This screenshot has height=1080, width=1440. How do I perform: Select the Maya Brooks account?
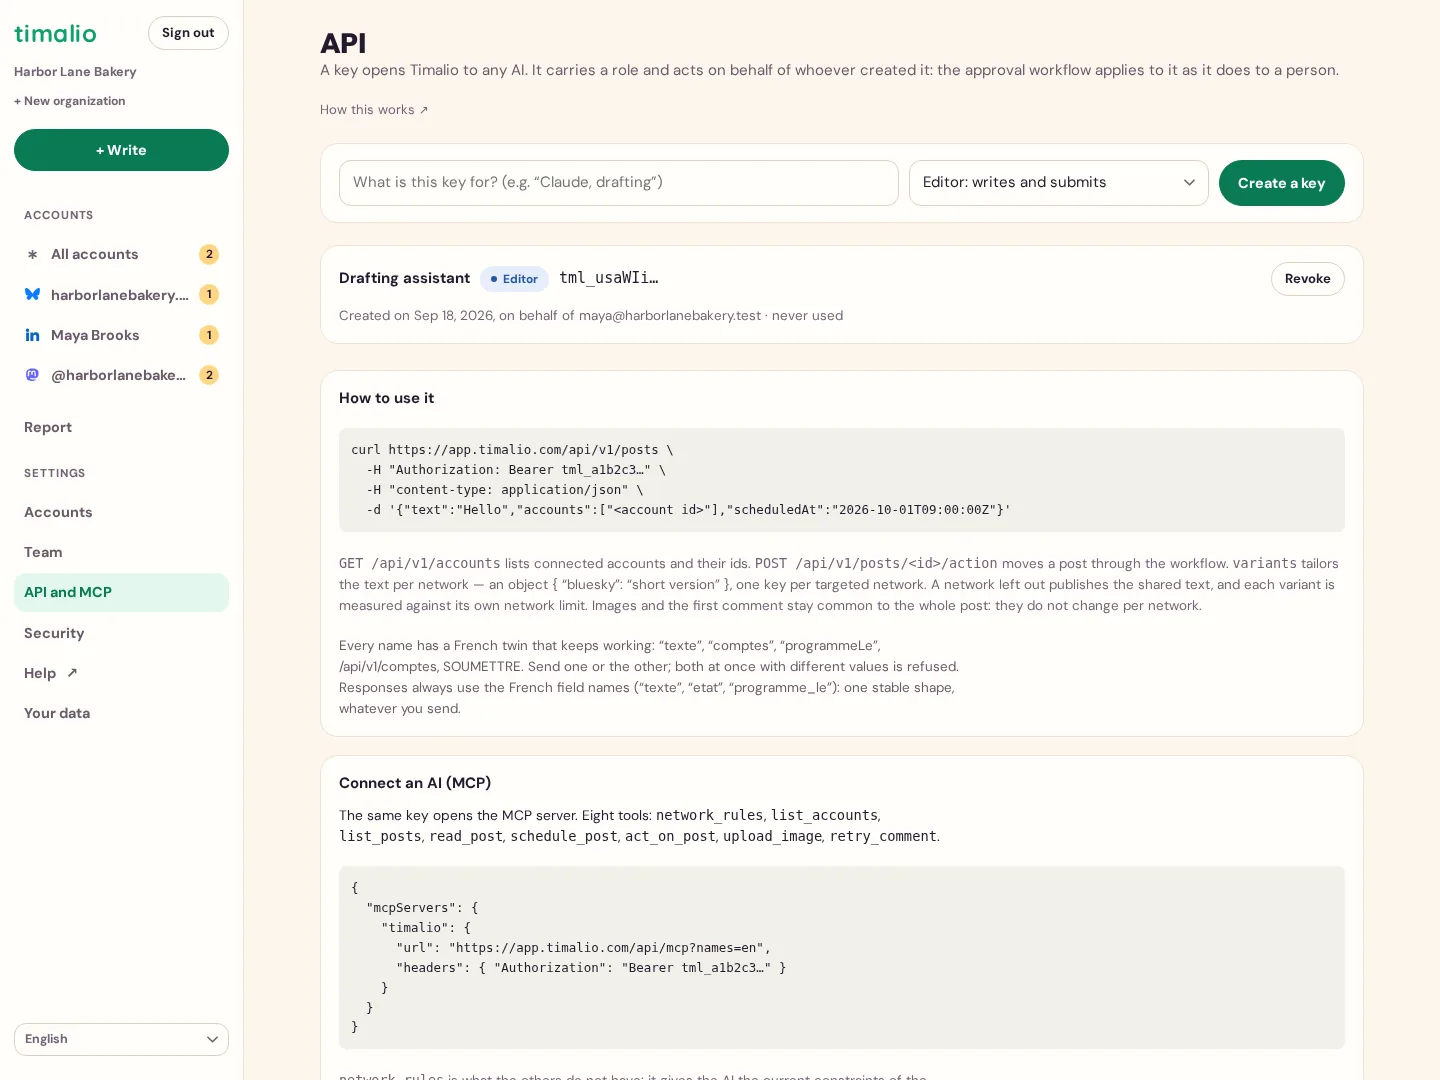(121, 335)
